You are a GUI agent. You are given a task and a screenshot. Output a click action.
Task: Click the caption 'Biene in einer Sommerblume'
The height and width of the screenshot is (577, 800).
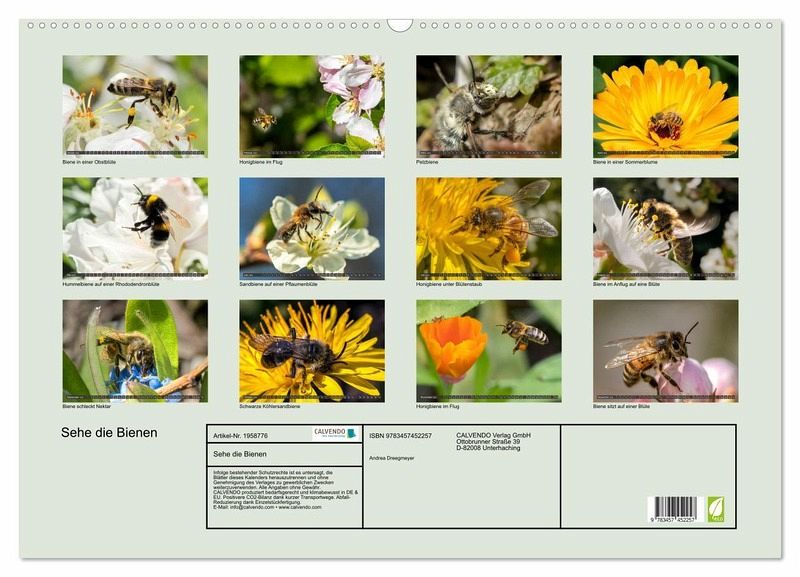pos(625,162)
